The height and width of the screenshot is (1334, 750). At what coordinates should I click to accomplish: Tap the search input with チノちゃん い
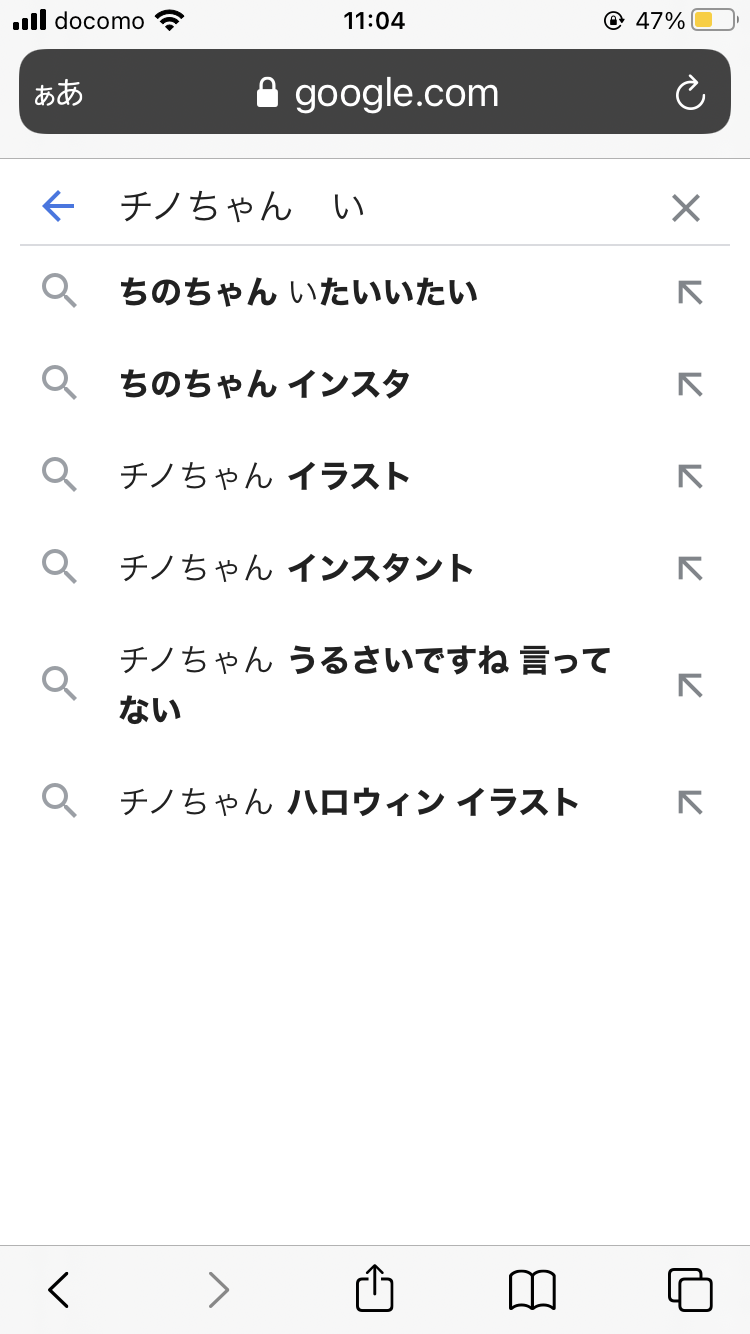(380, 207)
